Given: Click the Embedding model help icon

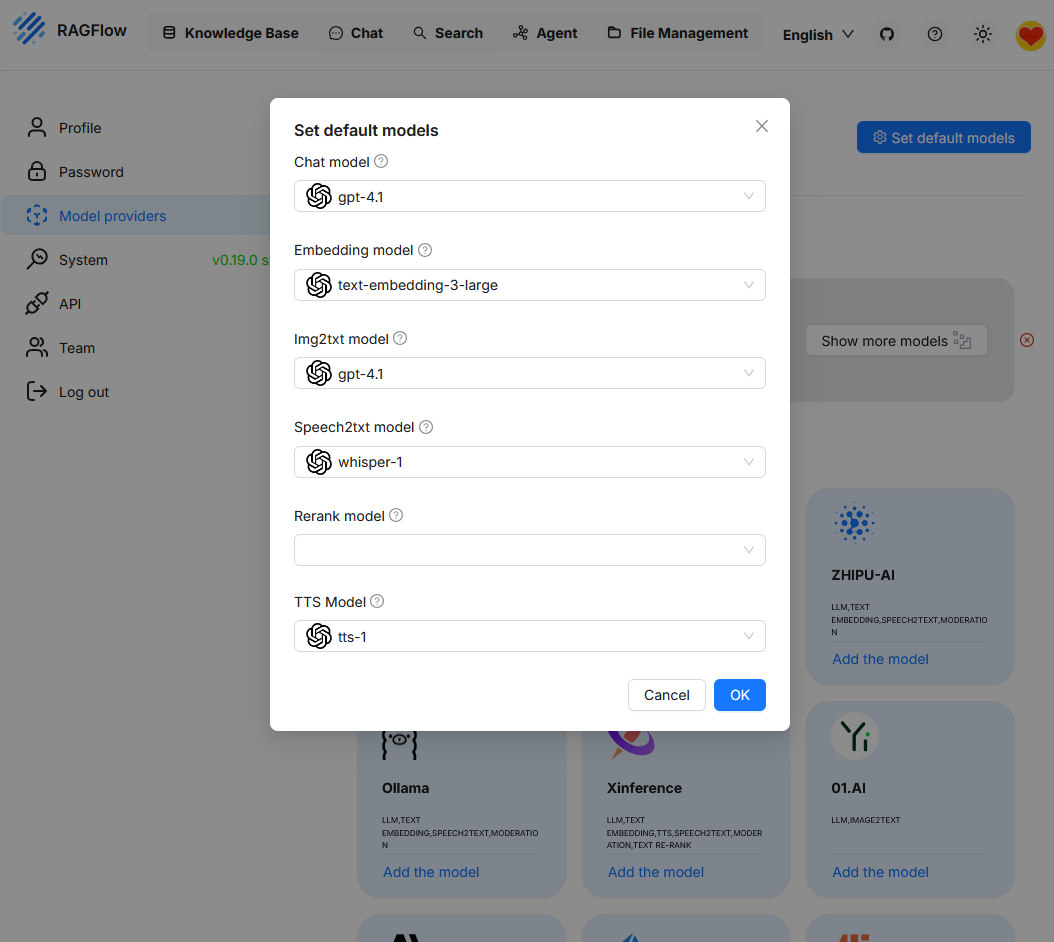Looking at the screenshot, I should pyautogui.click(x=425, y=250).
